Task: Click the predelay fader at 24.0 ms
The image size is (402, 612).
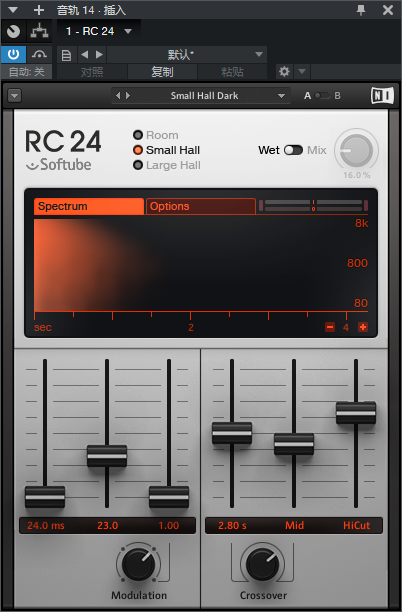Action: (45, 497)
